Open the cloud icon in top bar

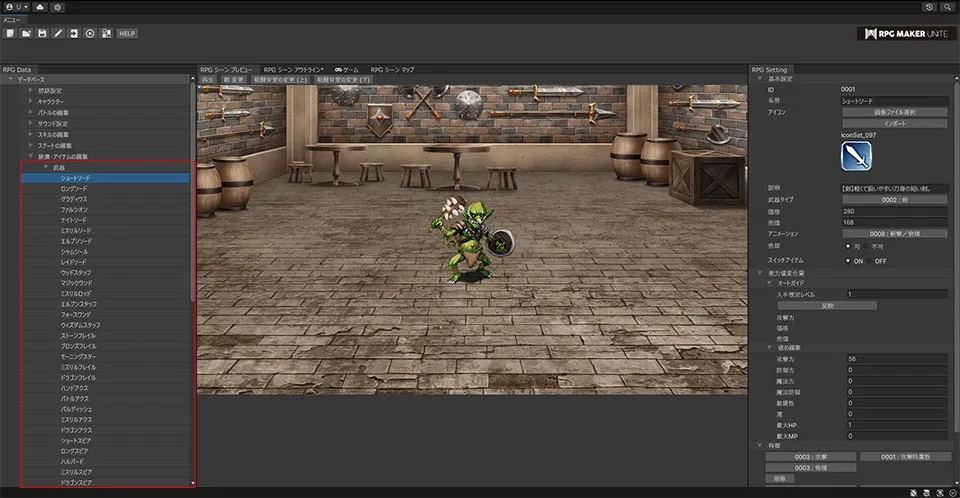click(x=39, y=6)
